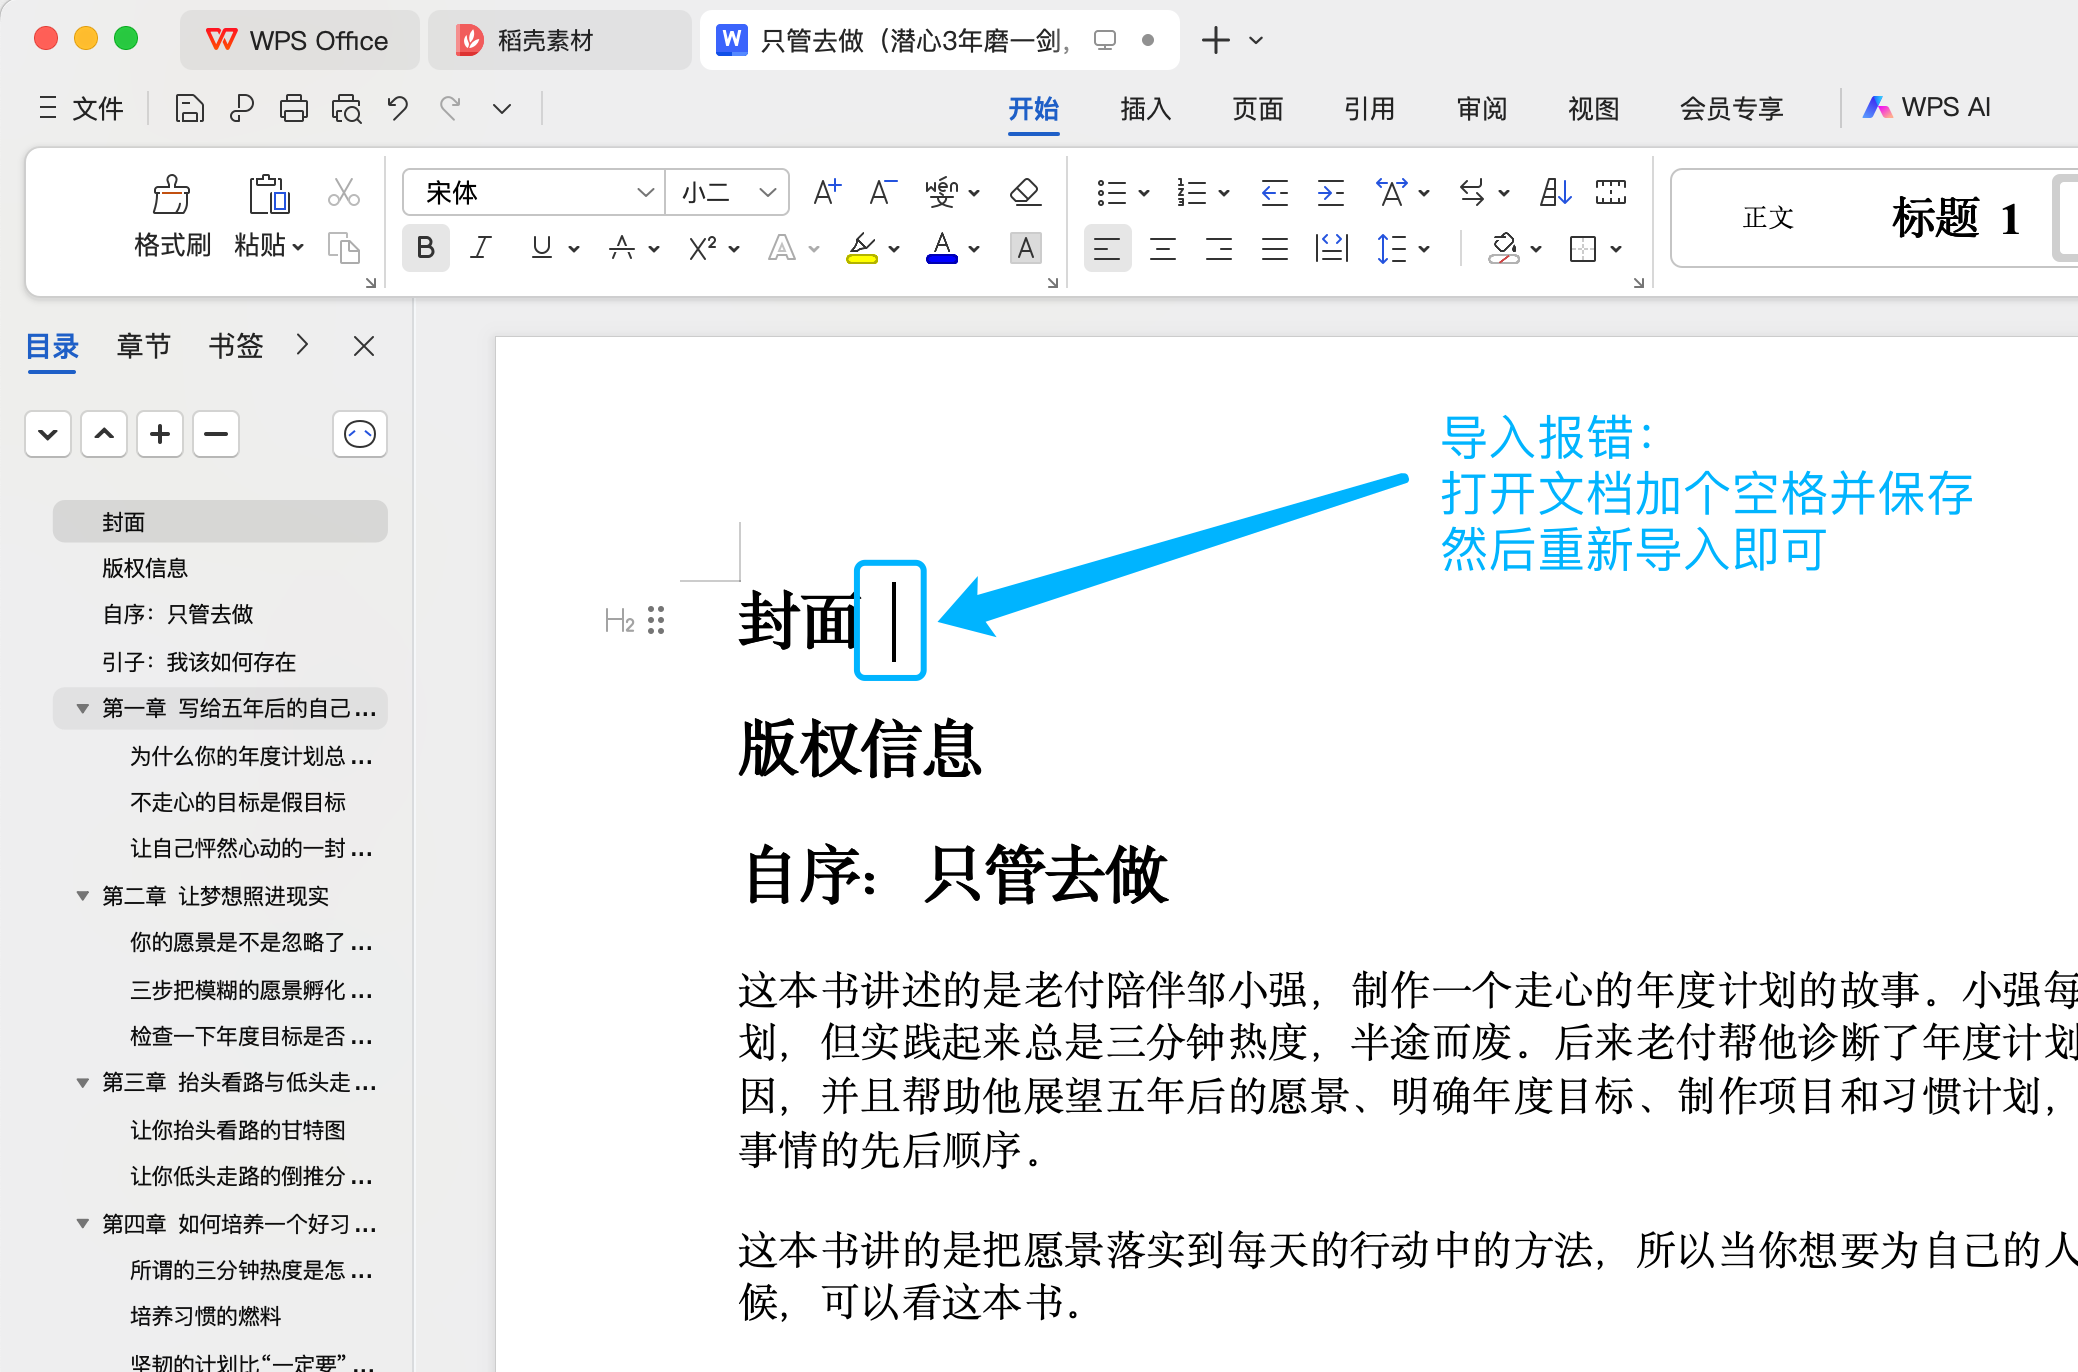
Task: Toggle Bold formatting
Action: (426, 248)
